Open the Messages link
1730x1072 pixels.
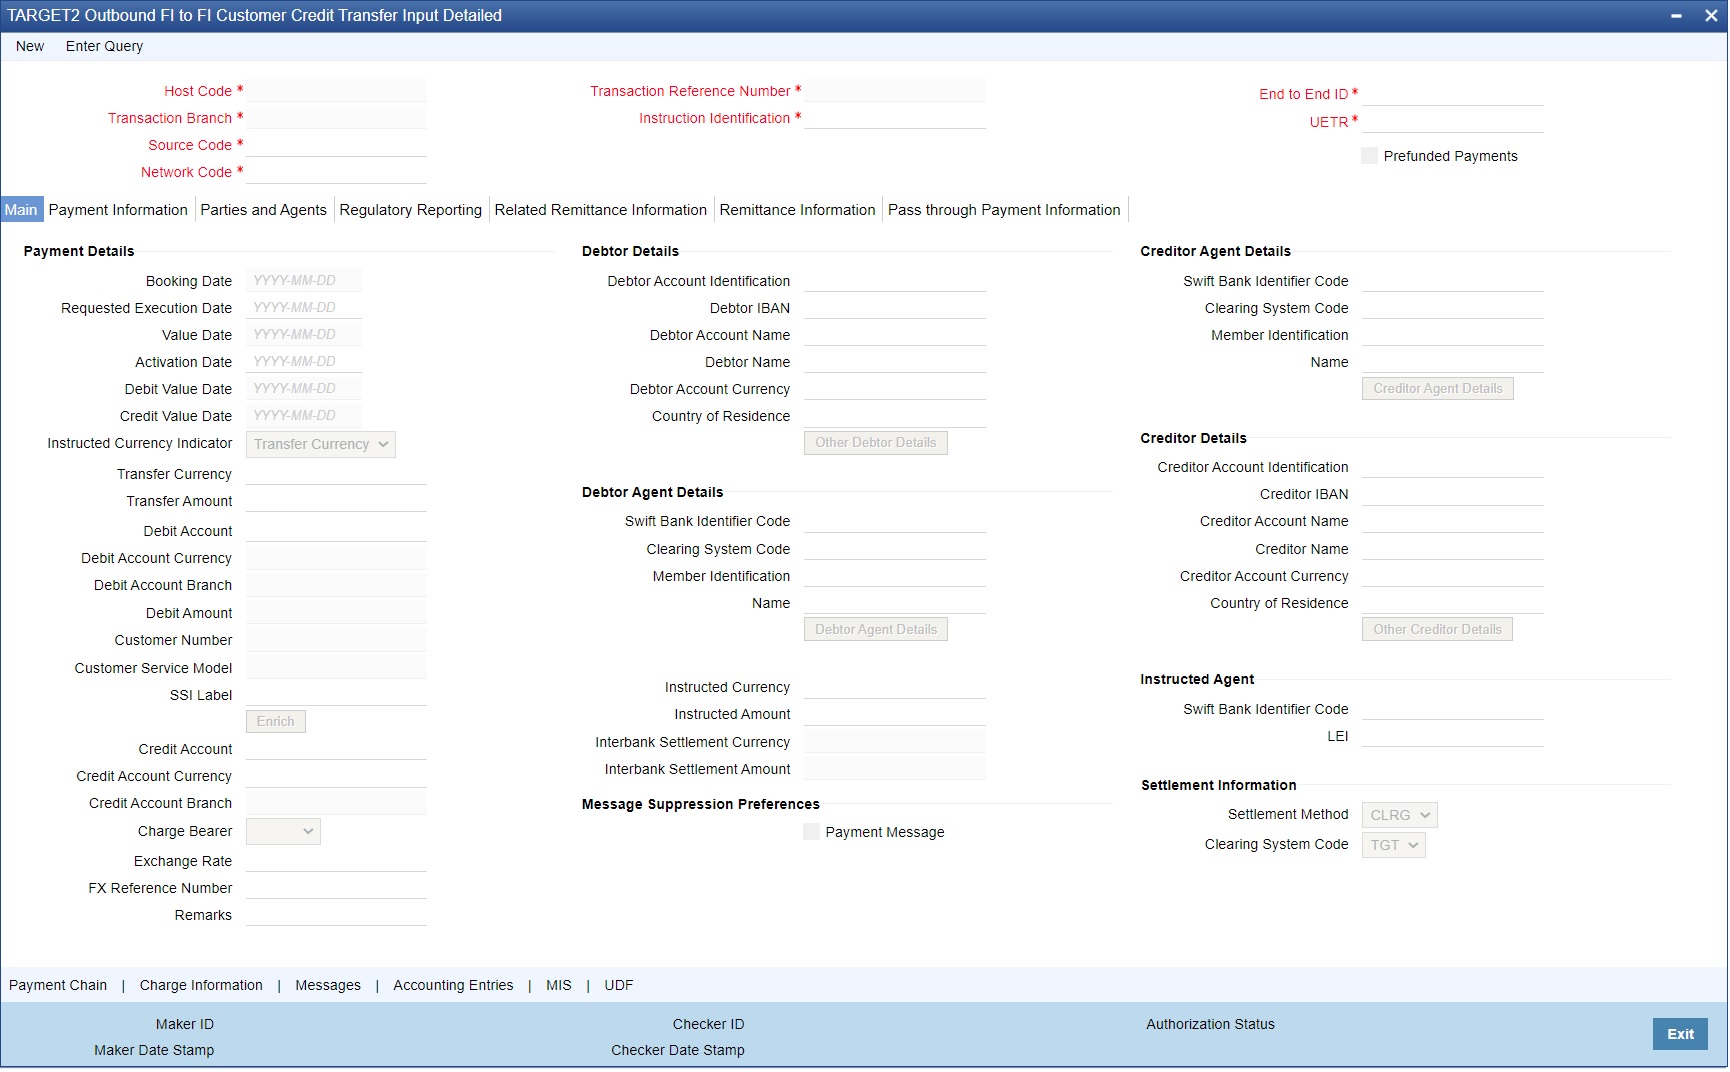tap(328, 986)
